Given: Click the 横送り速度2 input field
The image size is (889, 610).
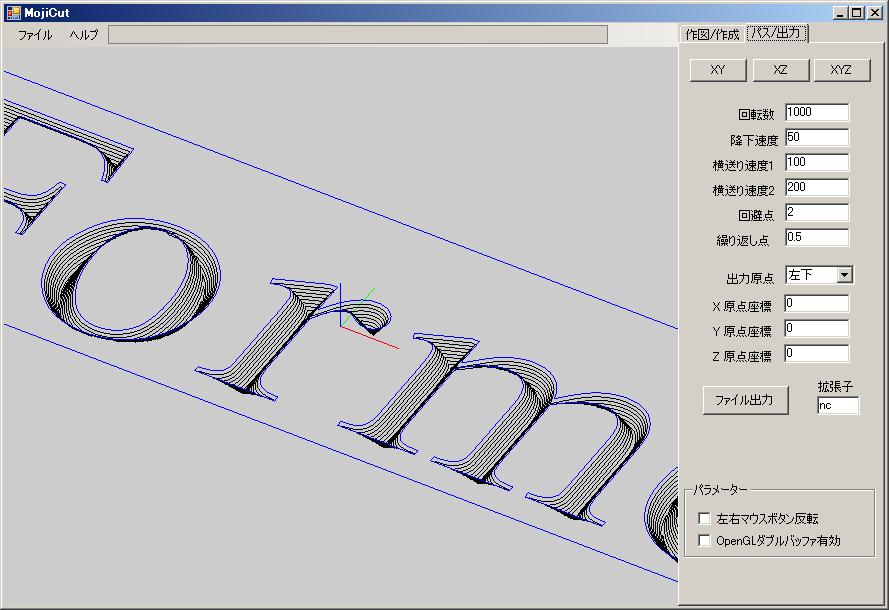Looking at the screenshot, I should pyautogui.click(x=817, y=187).
